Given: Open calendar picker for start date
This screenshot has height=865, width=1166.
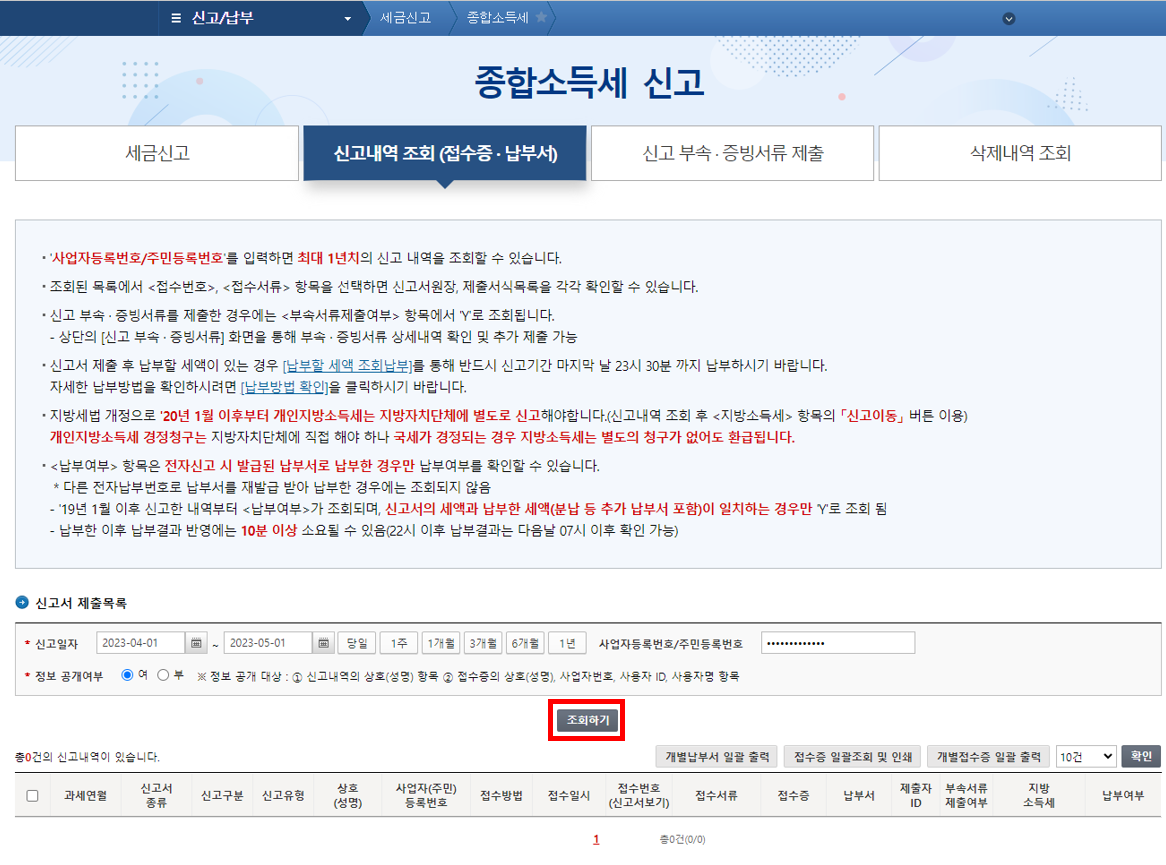Looking at the screenshot, I should (196, 643).
